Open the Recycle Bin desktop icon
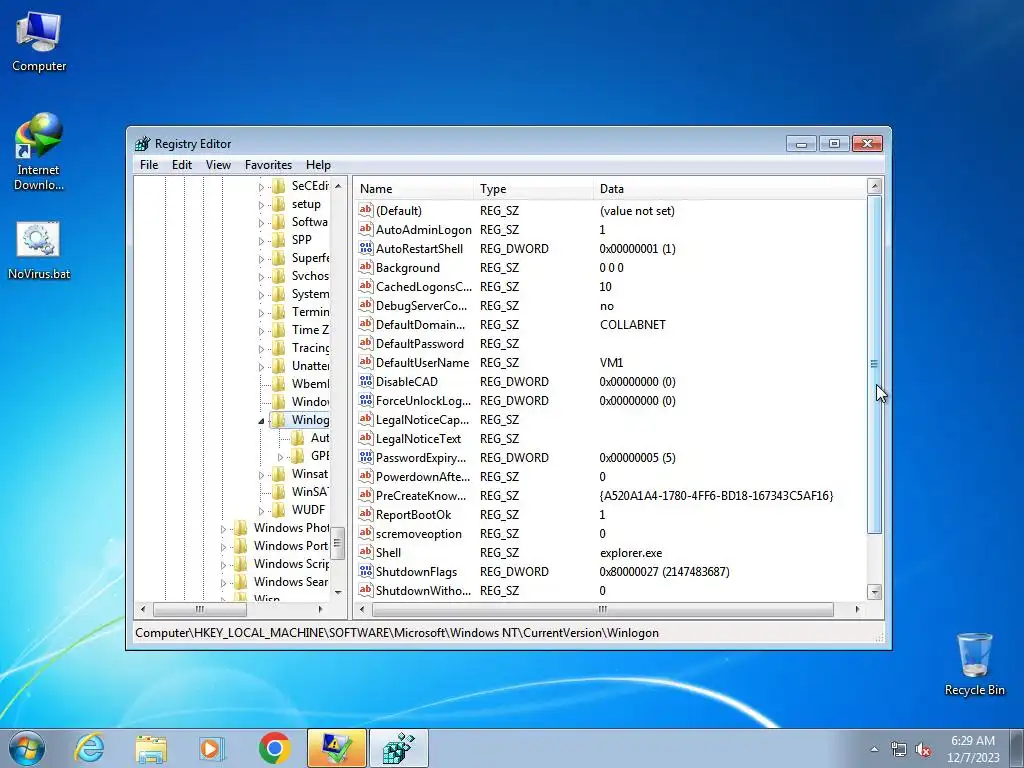The image size is (1024, 768). [974, 664]
